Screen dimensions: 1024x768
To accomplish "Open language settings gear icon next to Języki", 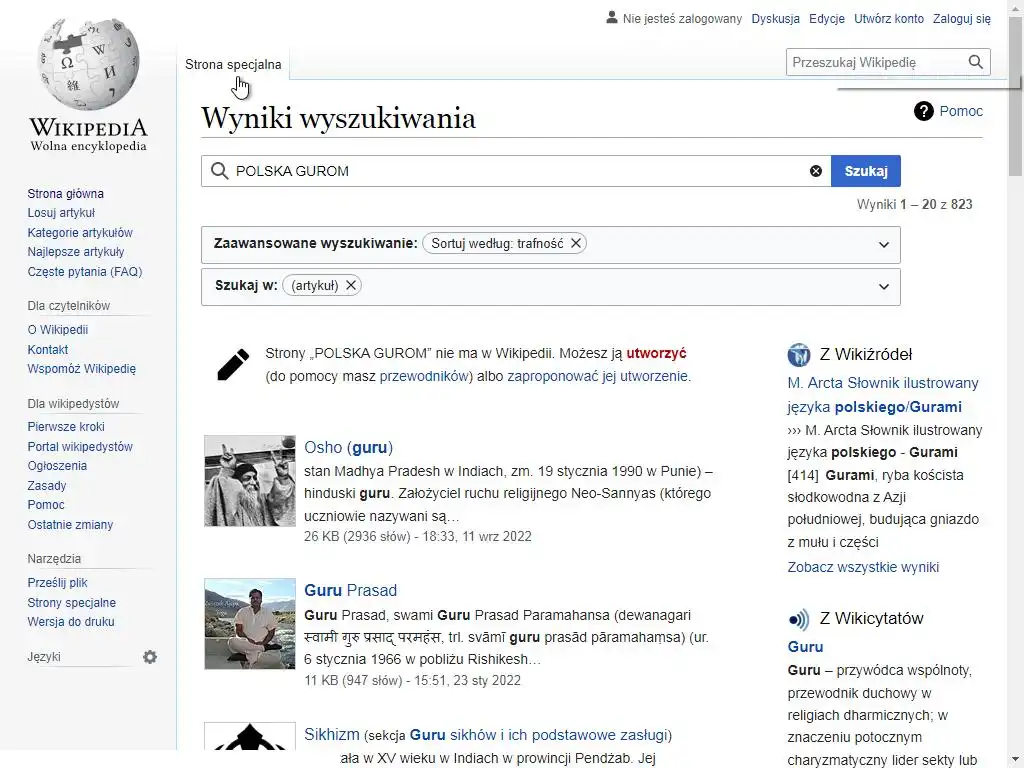I will tap(150, 657).
